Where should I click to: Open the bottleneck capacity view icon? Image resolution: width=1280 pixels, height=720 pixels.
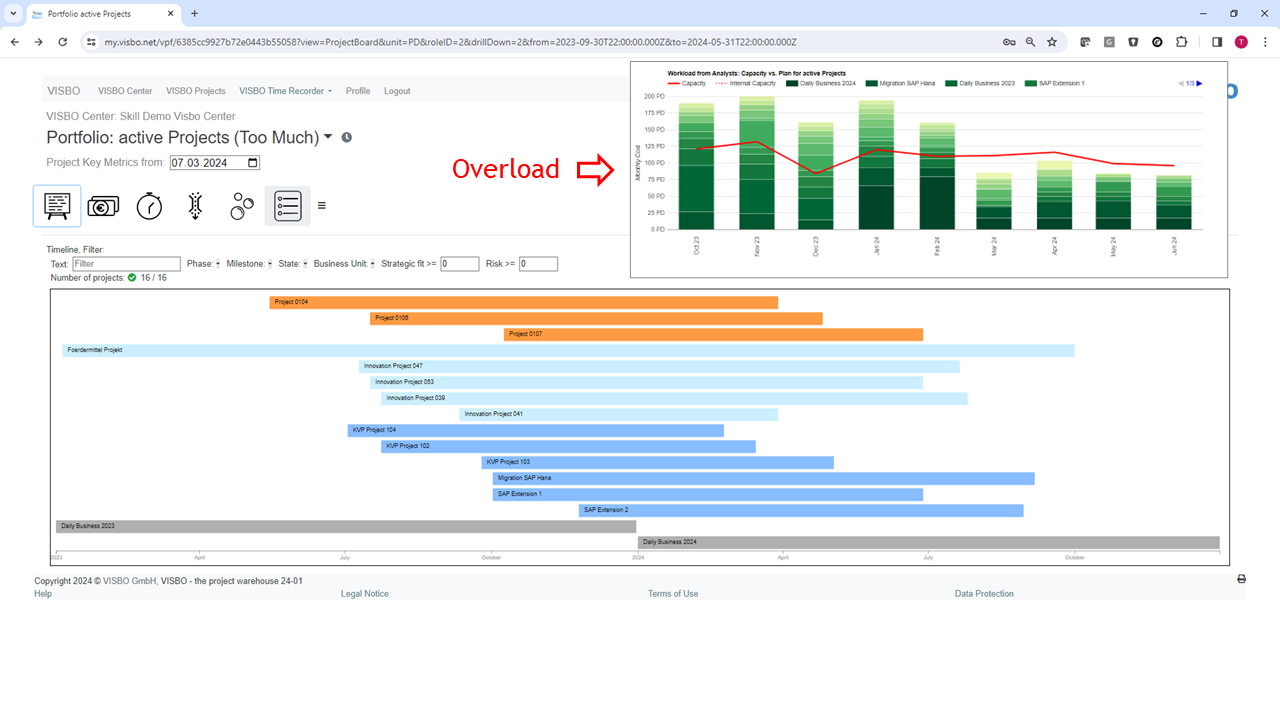coord(196,206)
